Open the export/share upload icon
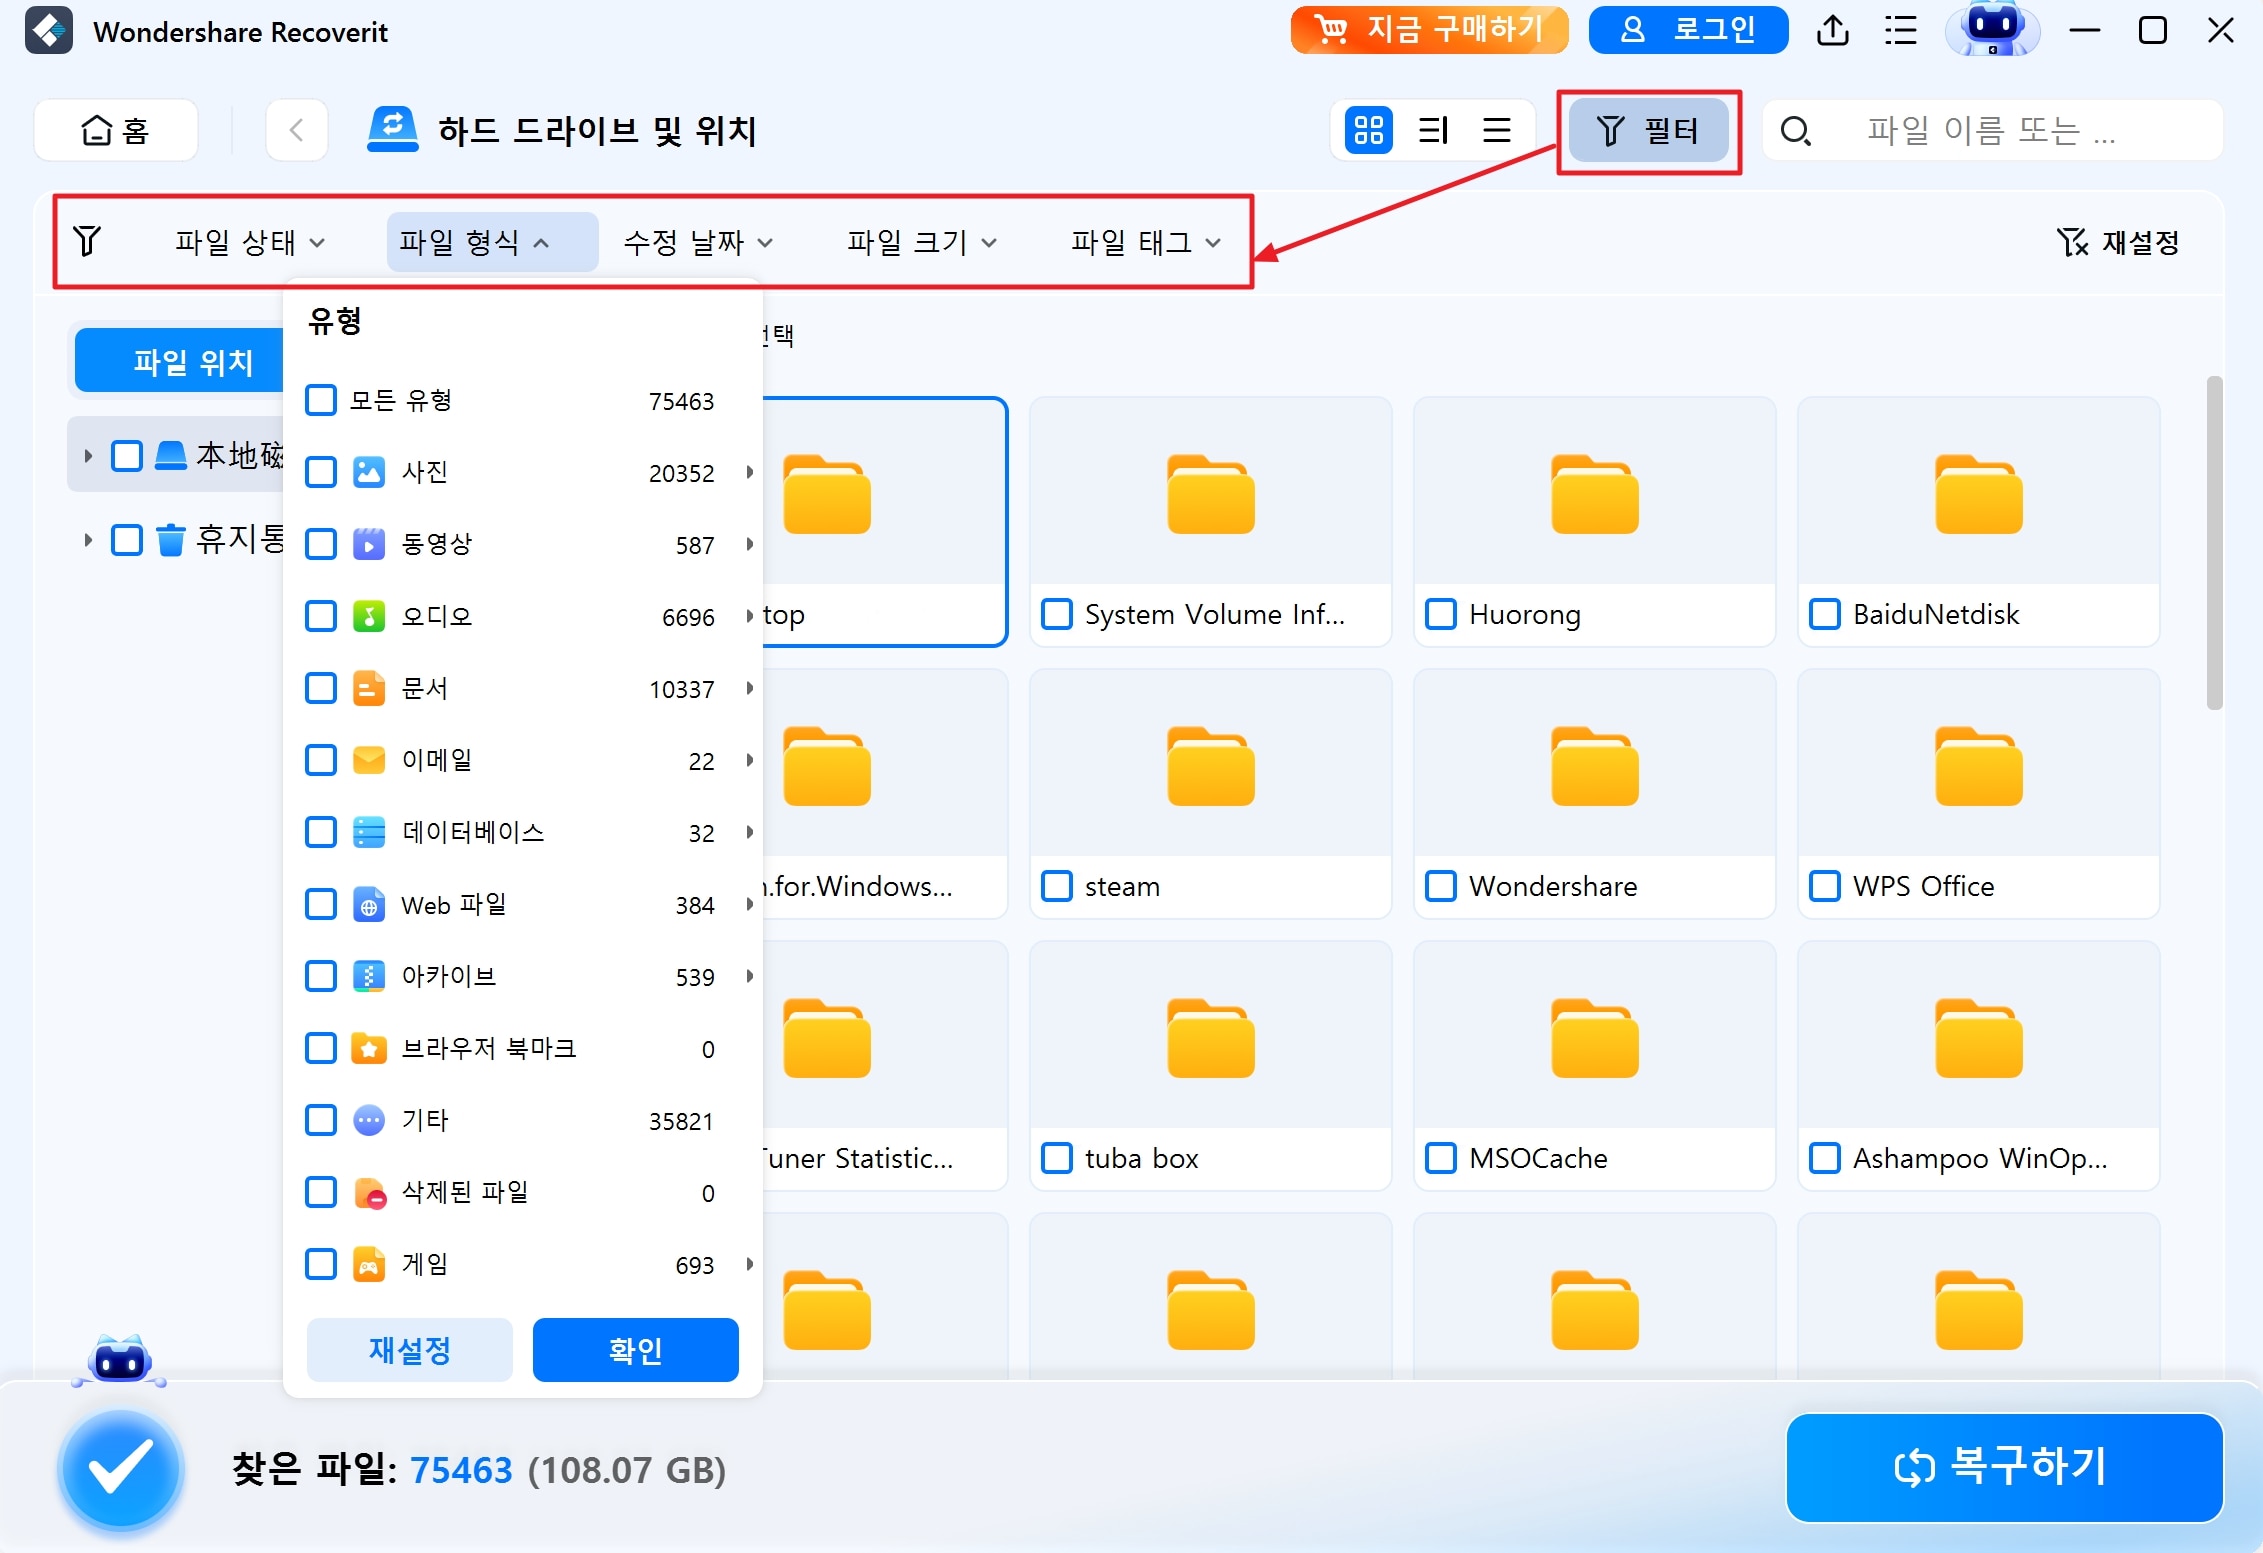Screen dimensions: 2263x1553 pos(1832,30)
